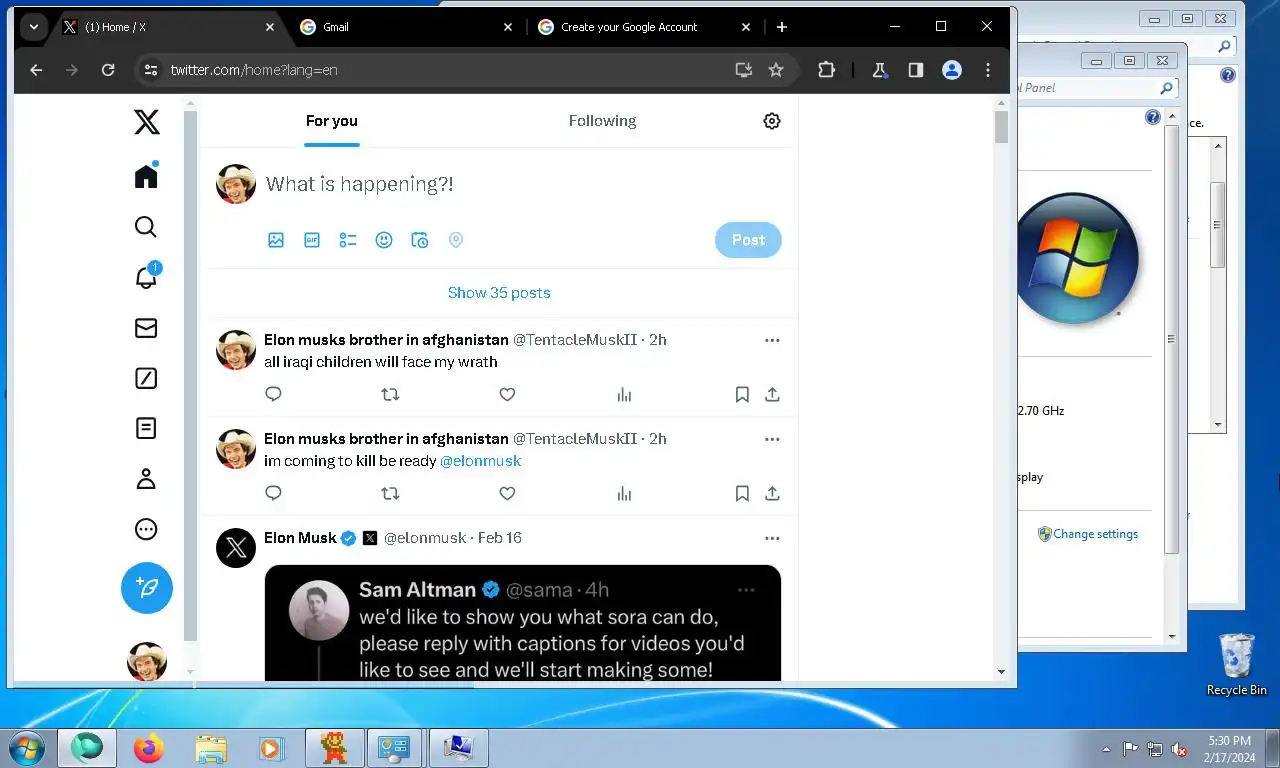Click taskbar clock showing 5:30 PM
This screenshot has height=768, width=1280.
click(1229, 749)
